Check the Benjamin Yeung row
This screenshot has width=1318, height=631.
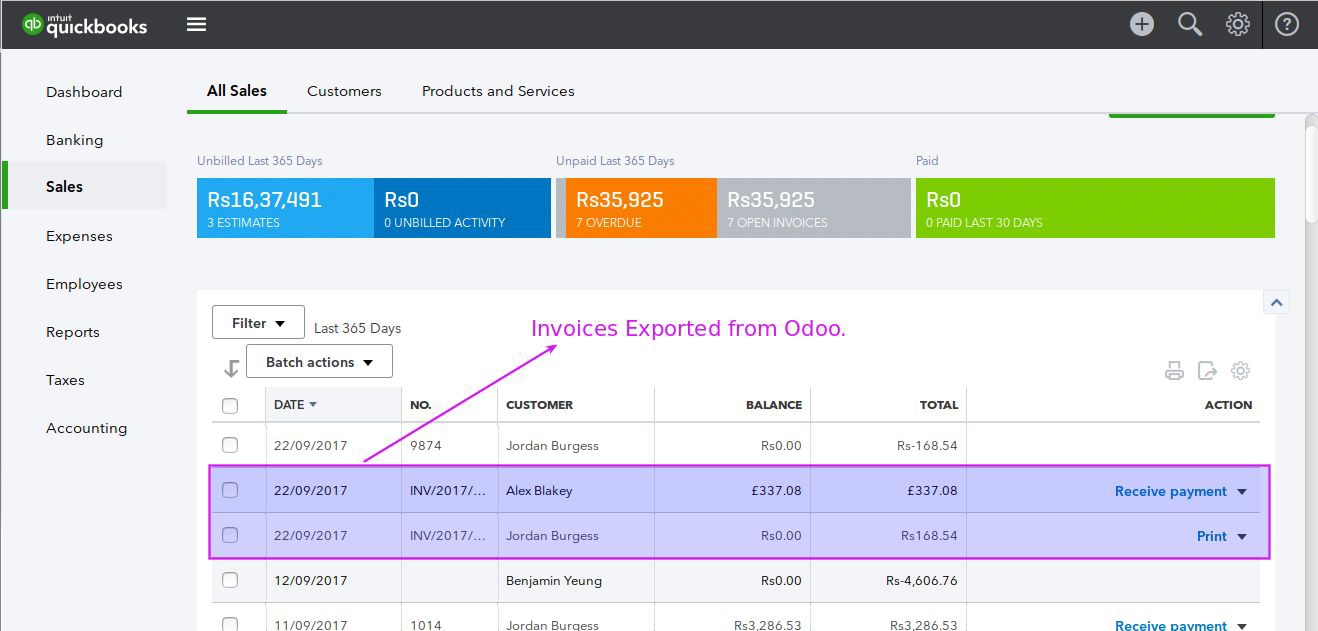pyautogui.click(x=230, y=580)
